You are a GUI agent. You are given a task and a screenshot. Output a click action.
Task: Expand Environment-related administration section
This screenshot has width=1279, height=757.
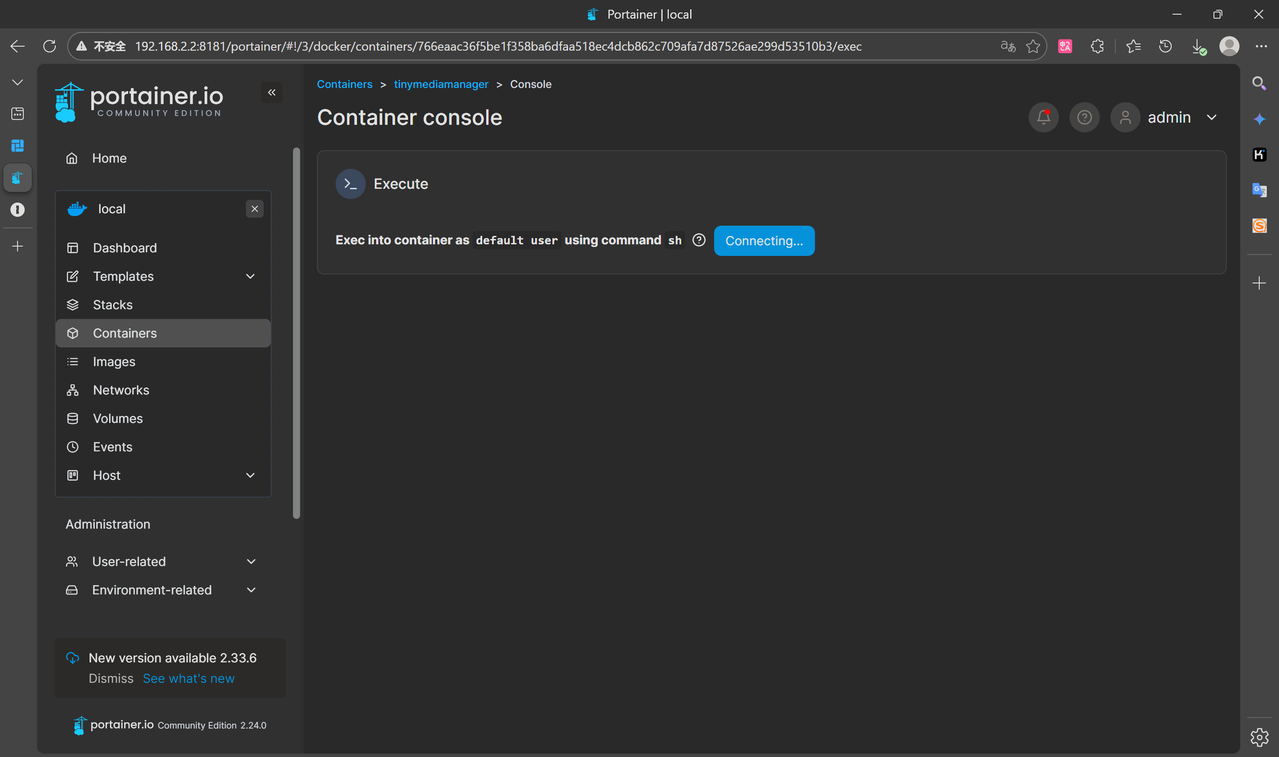coord(161,590)
